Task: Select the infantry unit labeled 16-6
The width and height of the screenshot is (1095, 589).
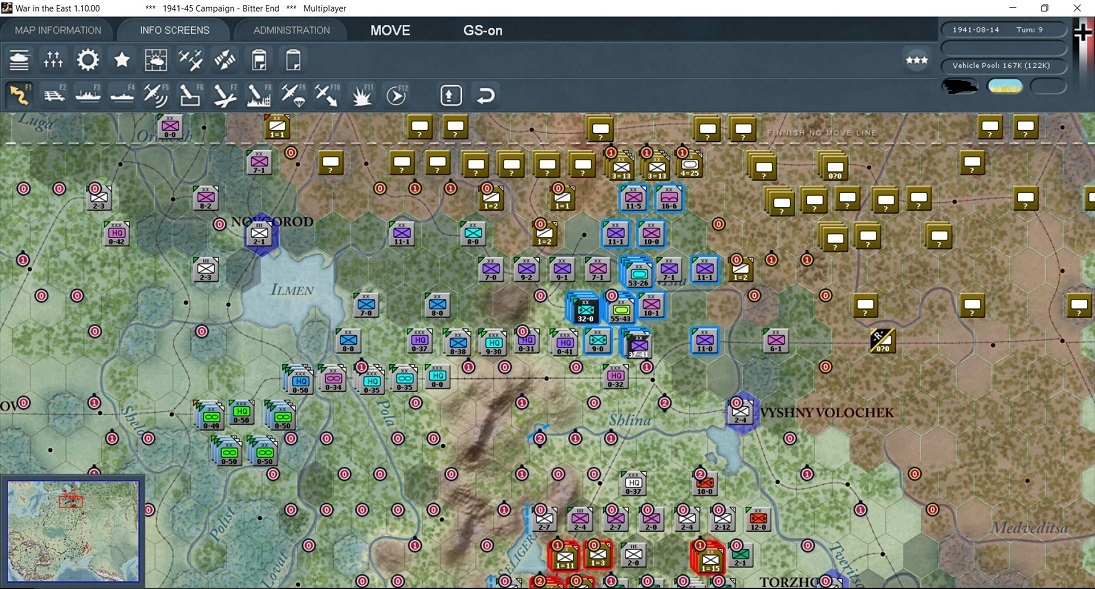Action: pos(669,198)
